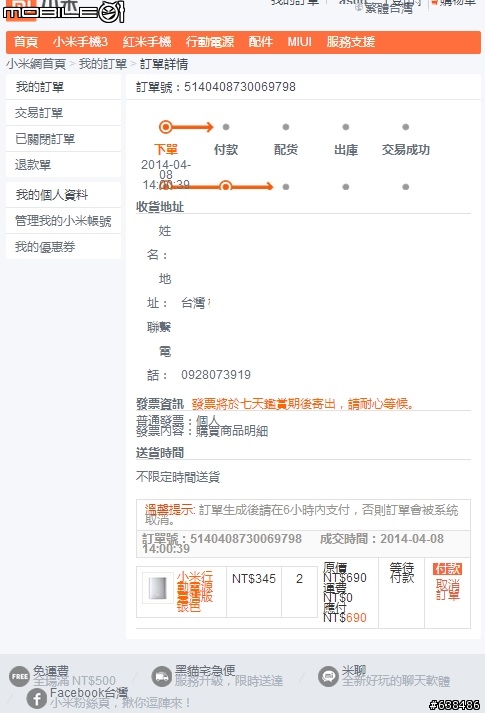The width and height of the screenshot is (485, 713).
Task: Click the FREE 免運費 badge icon
Action: (x=20, y=677)
